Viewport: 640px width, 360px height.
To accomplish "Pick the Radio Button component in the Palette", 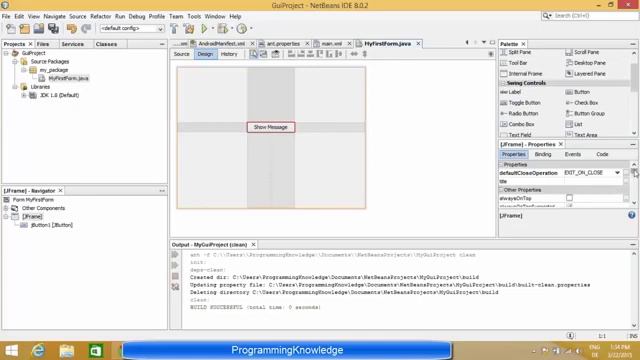I will [x=519, y=113].
